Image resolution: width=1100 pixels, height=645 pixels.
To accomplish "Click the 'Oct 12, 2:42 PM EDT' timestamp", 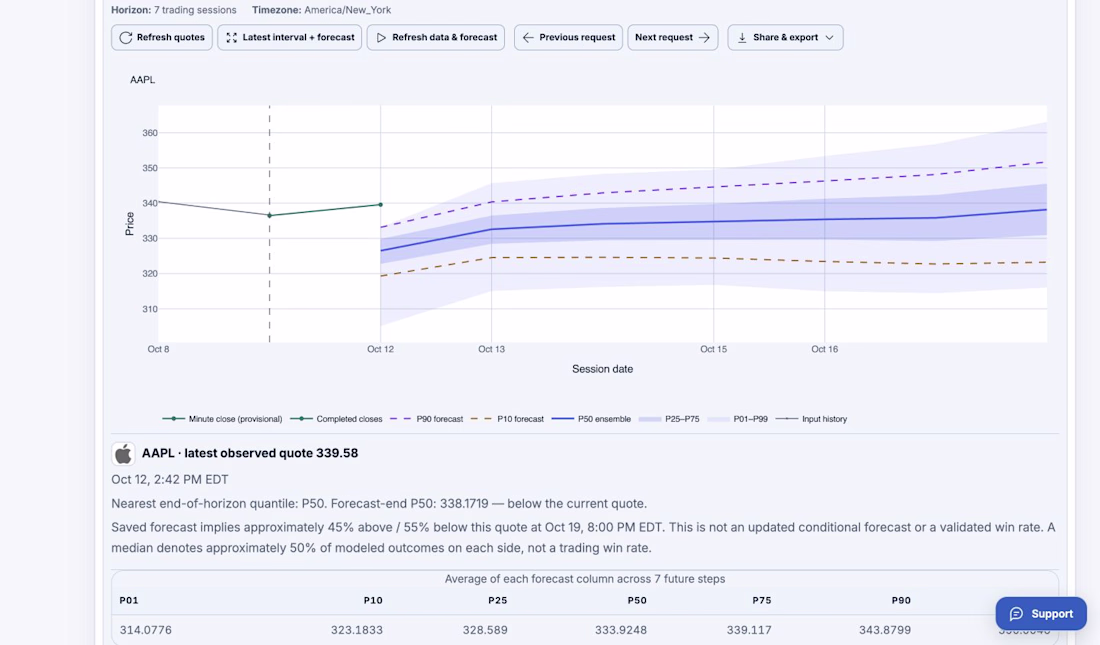I will [170, 480].
